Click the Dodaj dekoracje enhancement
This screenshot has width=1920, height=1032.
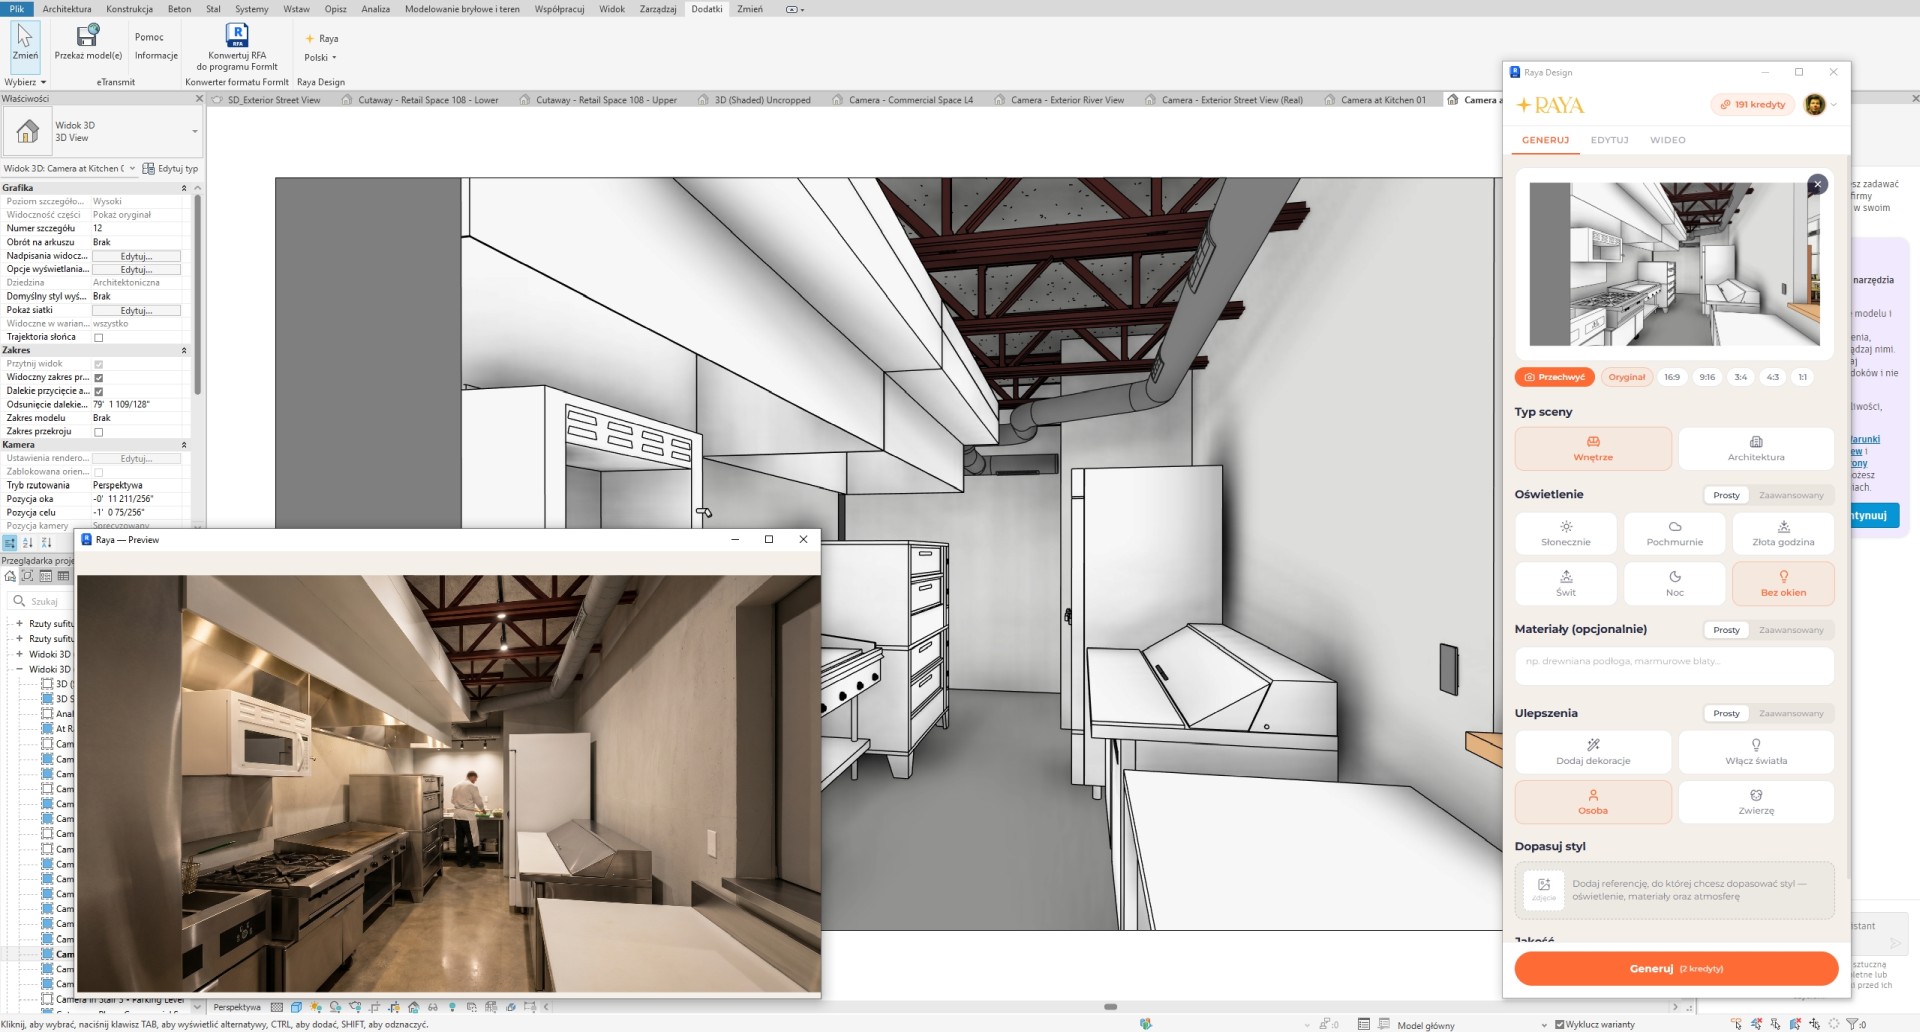1592,752
